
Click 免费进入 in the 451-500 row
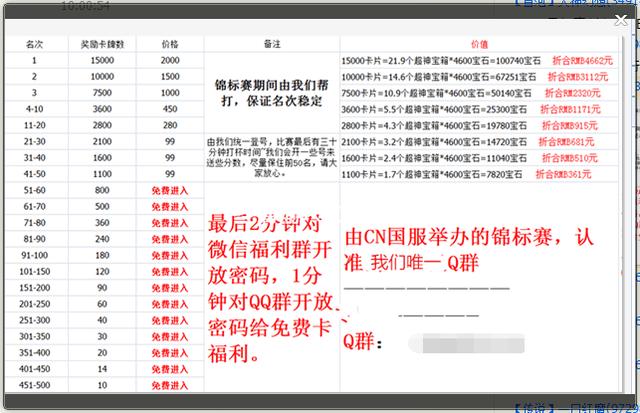(x=170, y=385)
